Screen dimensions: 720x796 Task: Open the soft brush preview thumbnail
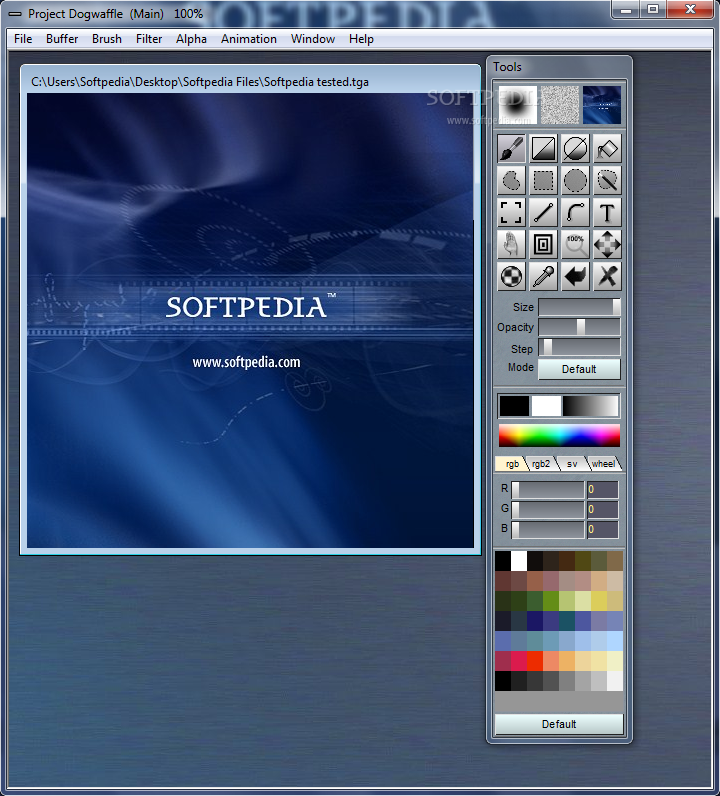[x=517, y=105]
